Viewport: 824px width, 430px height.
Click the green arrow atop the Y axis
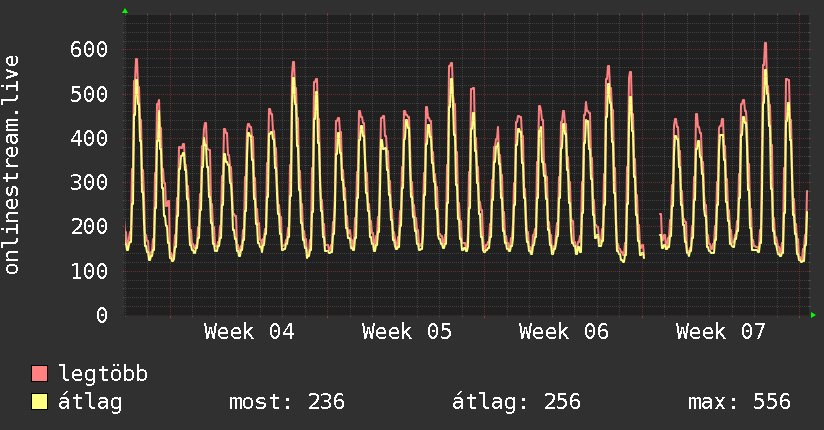[x=125, y=11]
